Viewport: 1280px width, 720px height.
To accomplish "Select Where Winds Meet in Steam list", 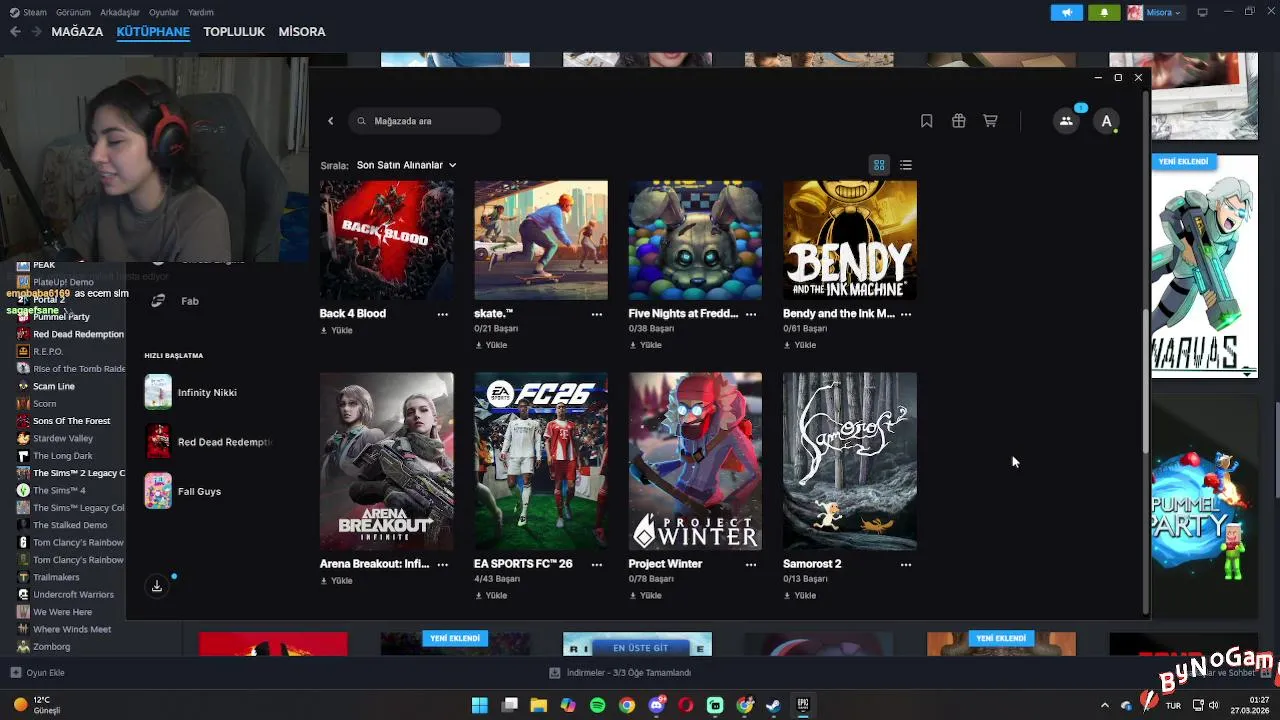I will click(x=71, y=630).
